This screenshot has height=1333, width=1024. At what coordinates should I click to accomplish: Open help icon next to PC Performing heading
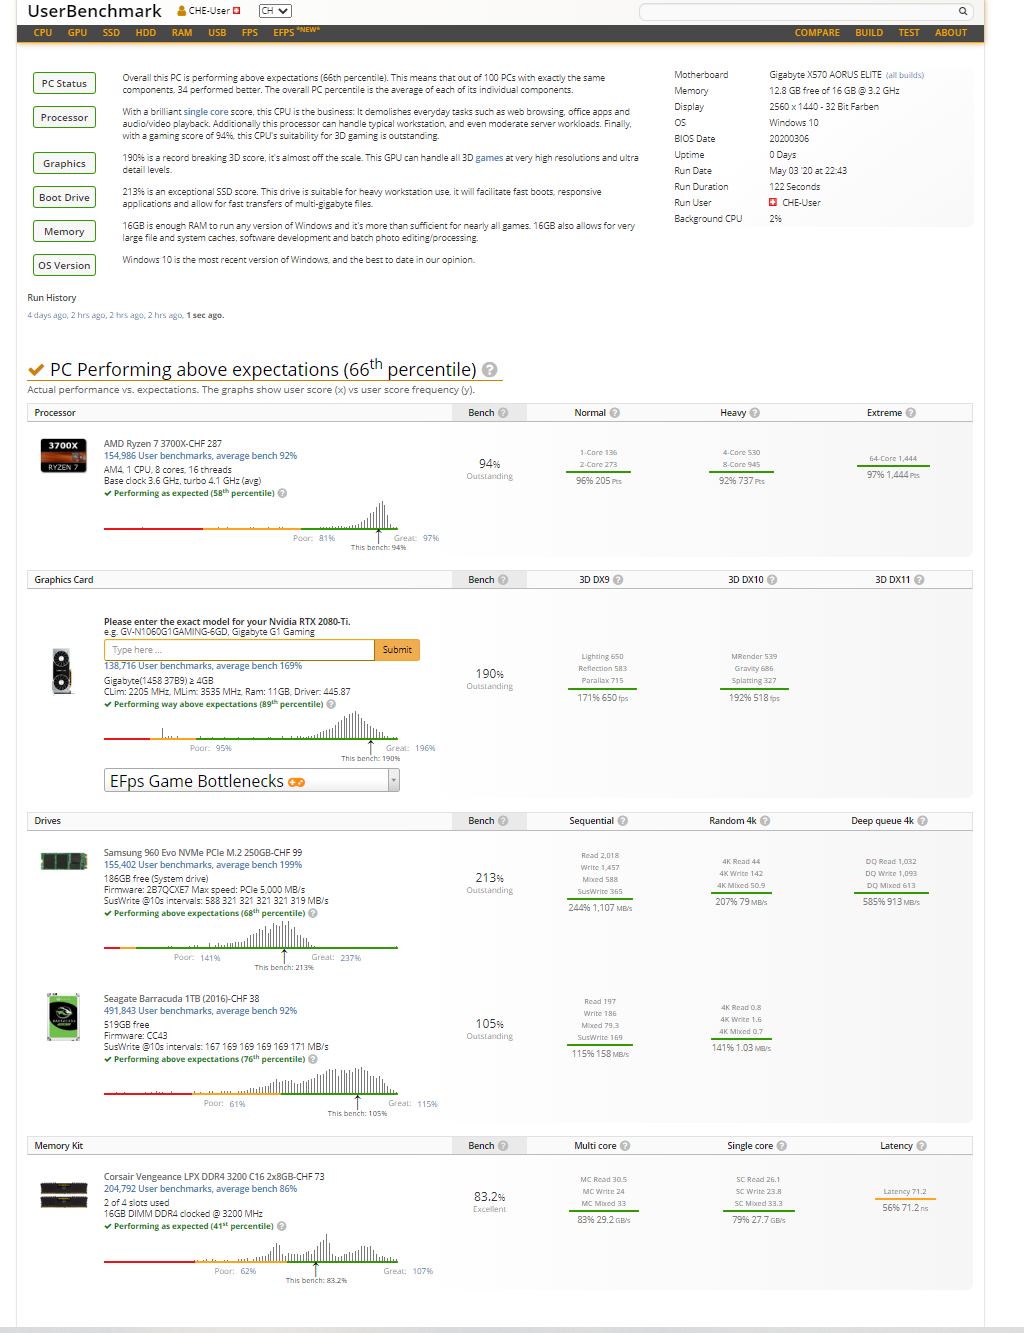[x=489, y=369]
